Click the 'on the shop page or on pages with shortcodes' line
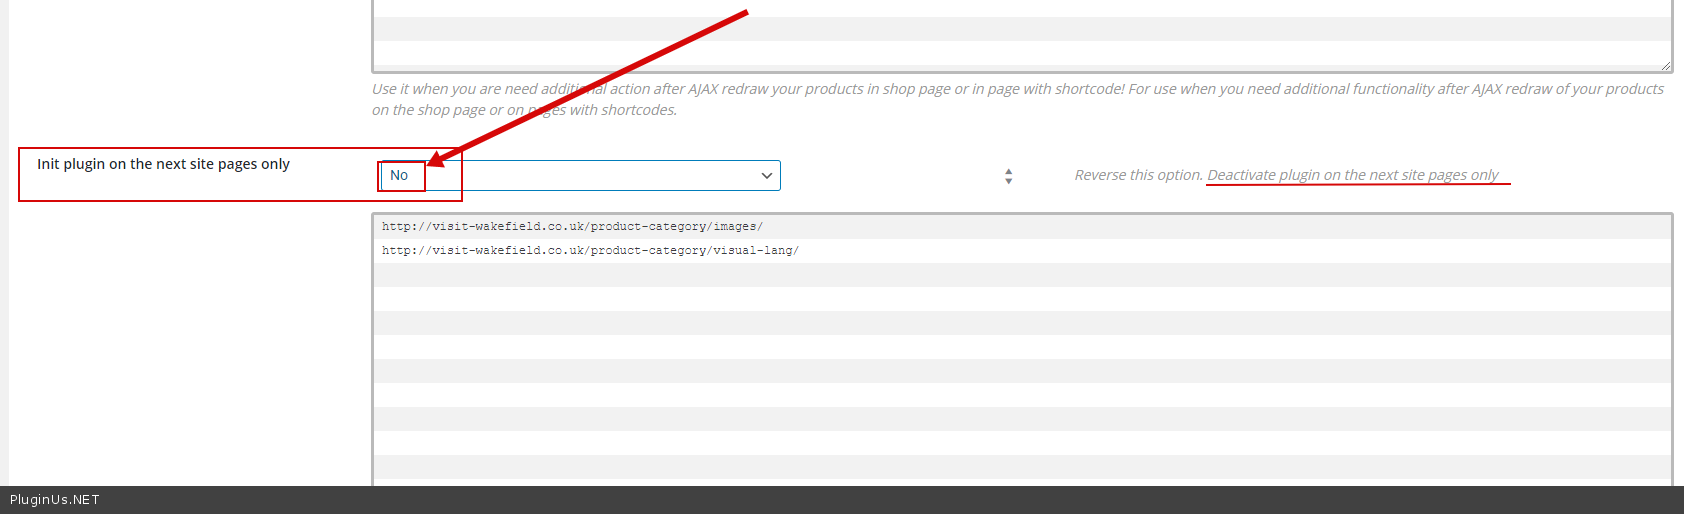 tap(524, 110)
